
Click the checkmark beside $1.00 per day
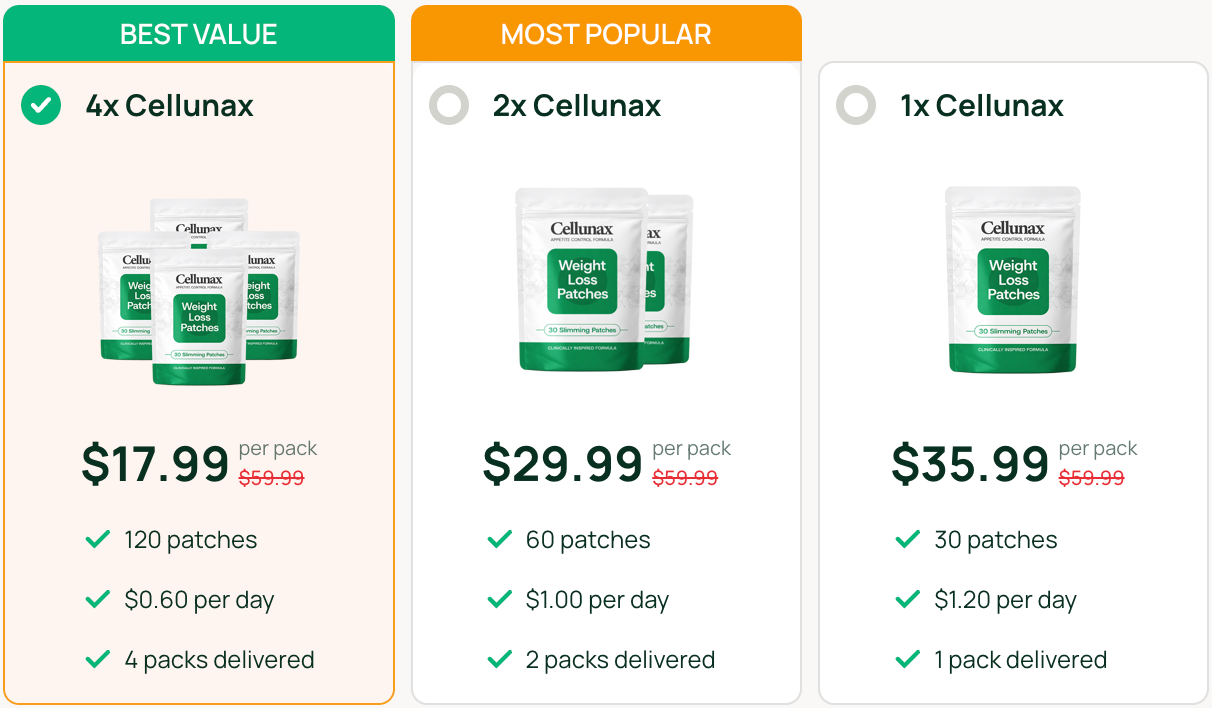tap(499, 599)
